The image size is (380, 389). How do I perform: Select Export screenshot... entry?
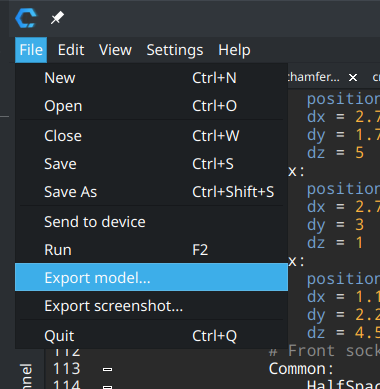tap(151, 306)
